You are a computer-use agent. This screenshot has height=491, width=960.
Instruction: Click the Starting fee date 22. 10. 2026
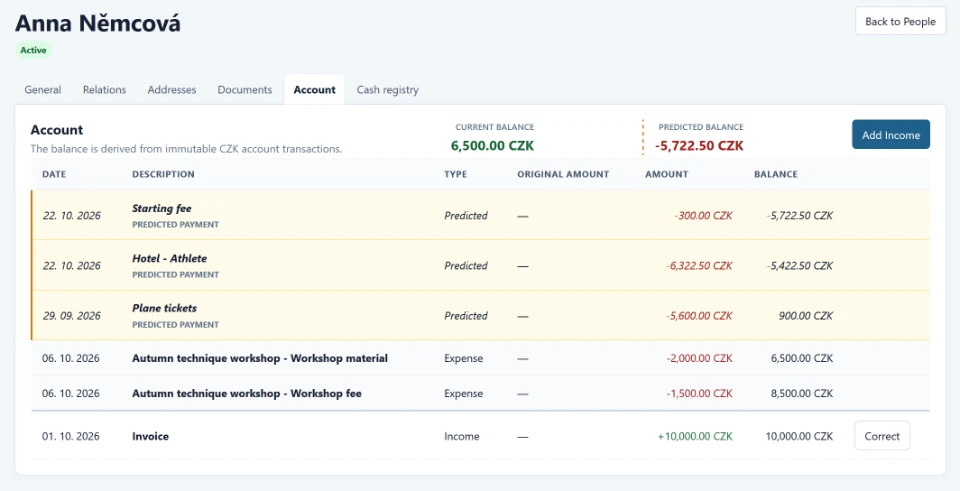point(72,216)
